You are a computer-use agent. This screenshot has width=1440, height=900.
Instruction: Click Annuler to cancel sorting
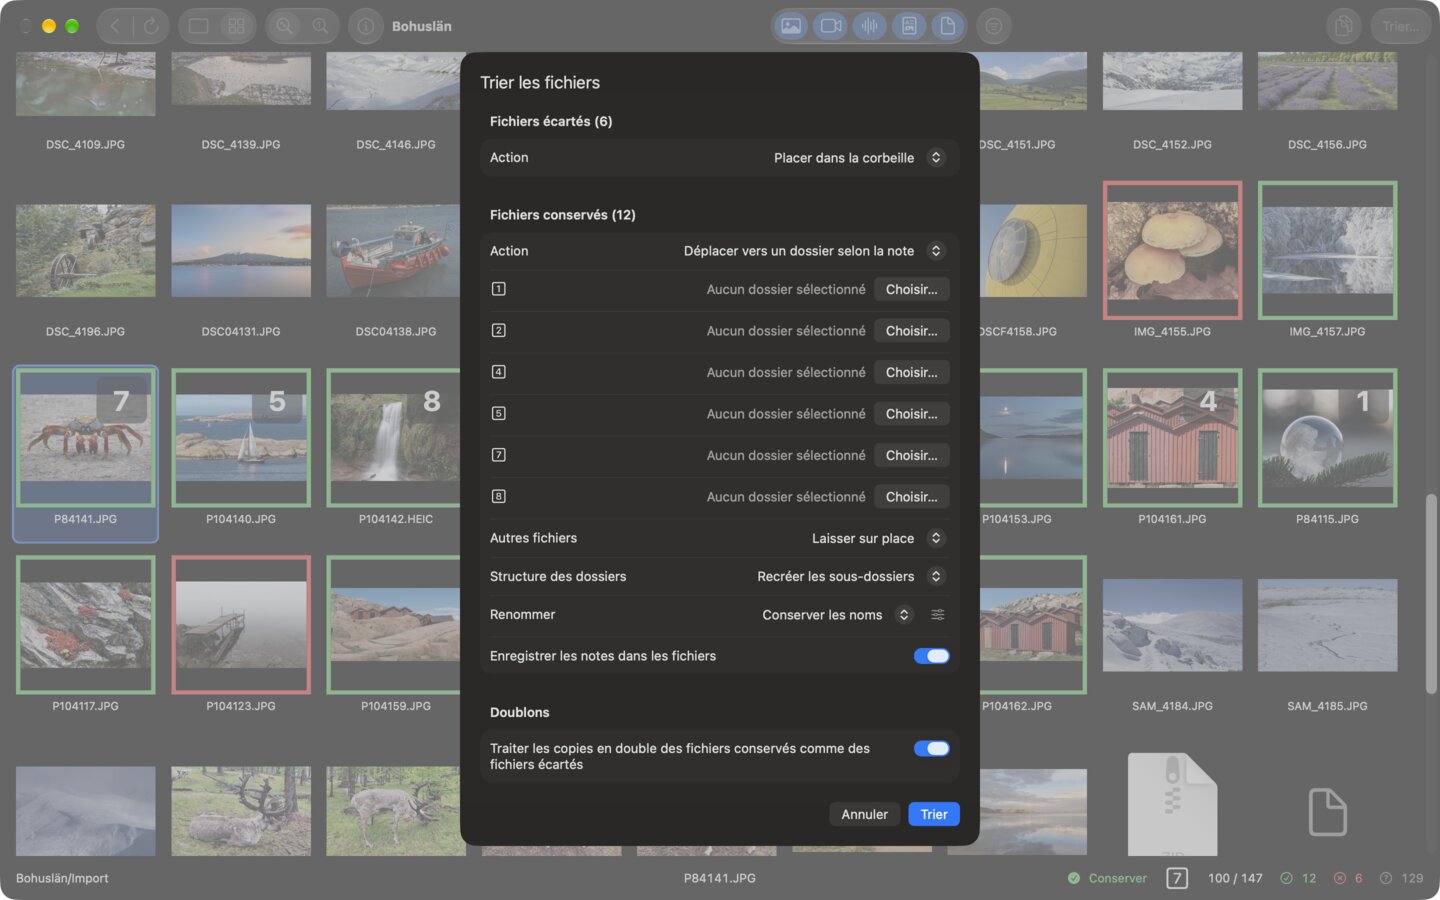tap(865, 814)
